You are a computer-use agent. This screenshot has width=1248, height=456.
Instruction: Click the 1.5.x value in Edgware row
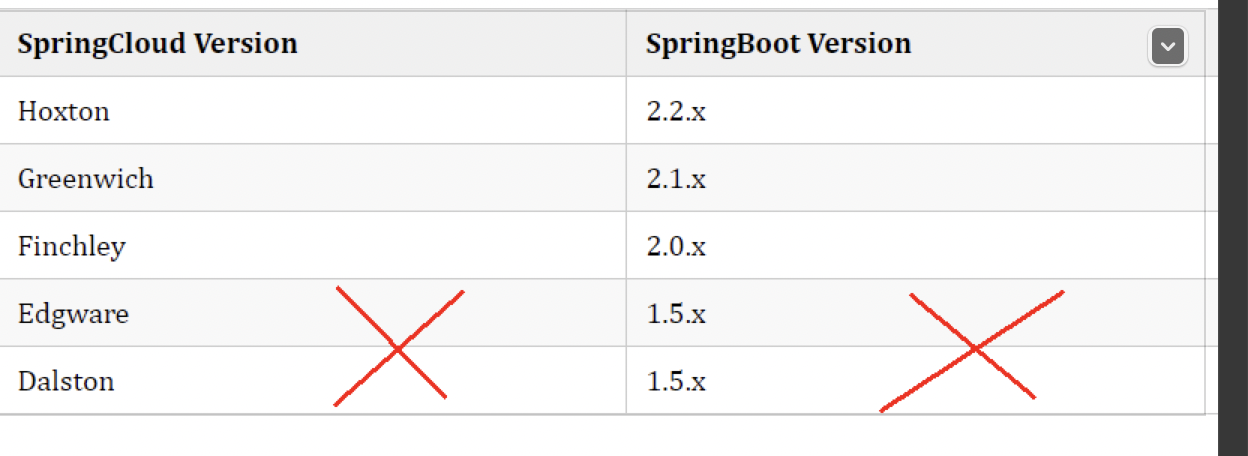click(x=676, y=314)
